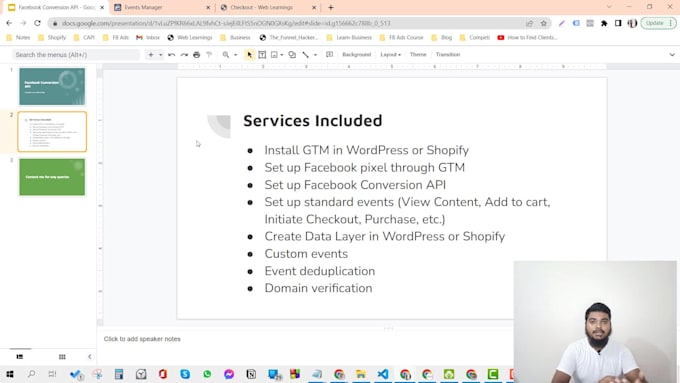This screenshot has height=383, width=680.
Task: Open the Layout dropdown
Action: pos(390,55)
